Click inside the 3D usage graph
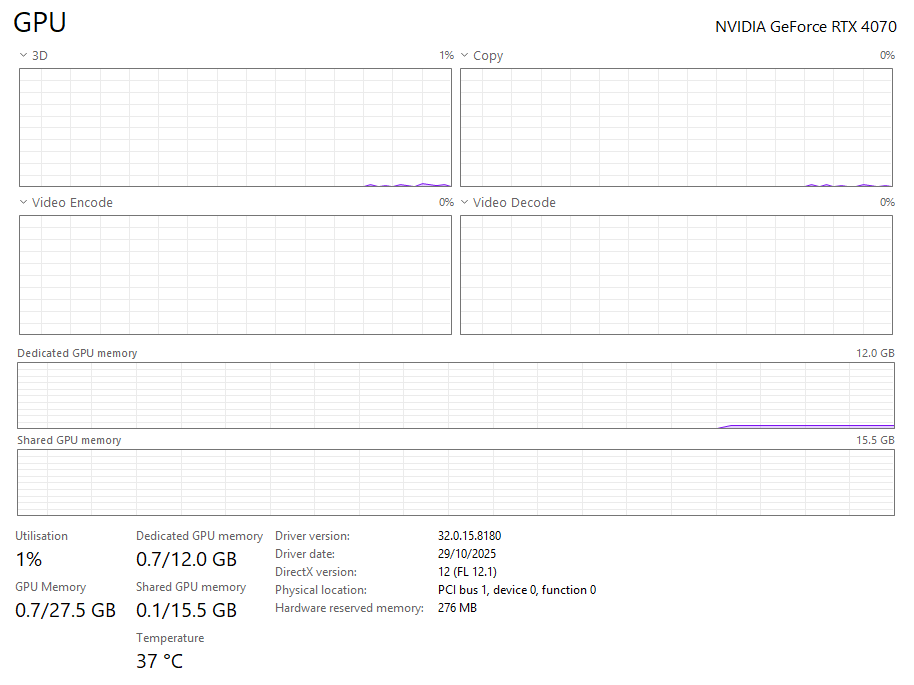914x685 pixels. 235,127
